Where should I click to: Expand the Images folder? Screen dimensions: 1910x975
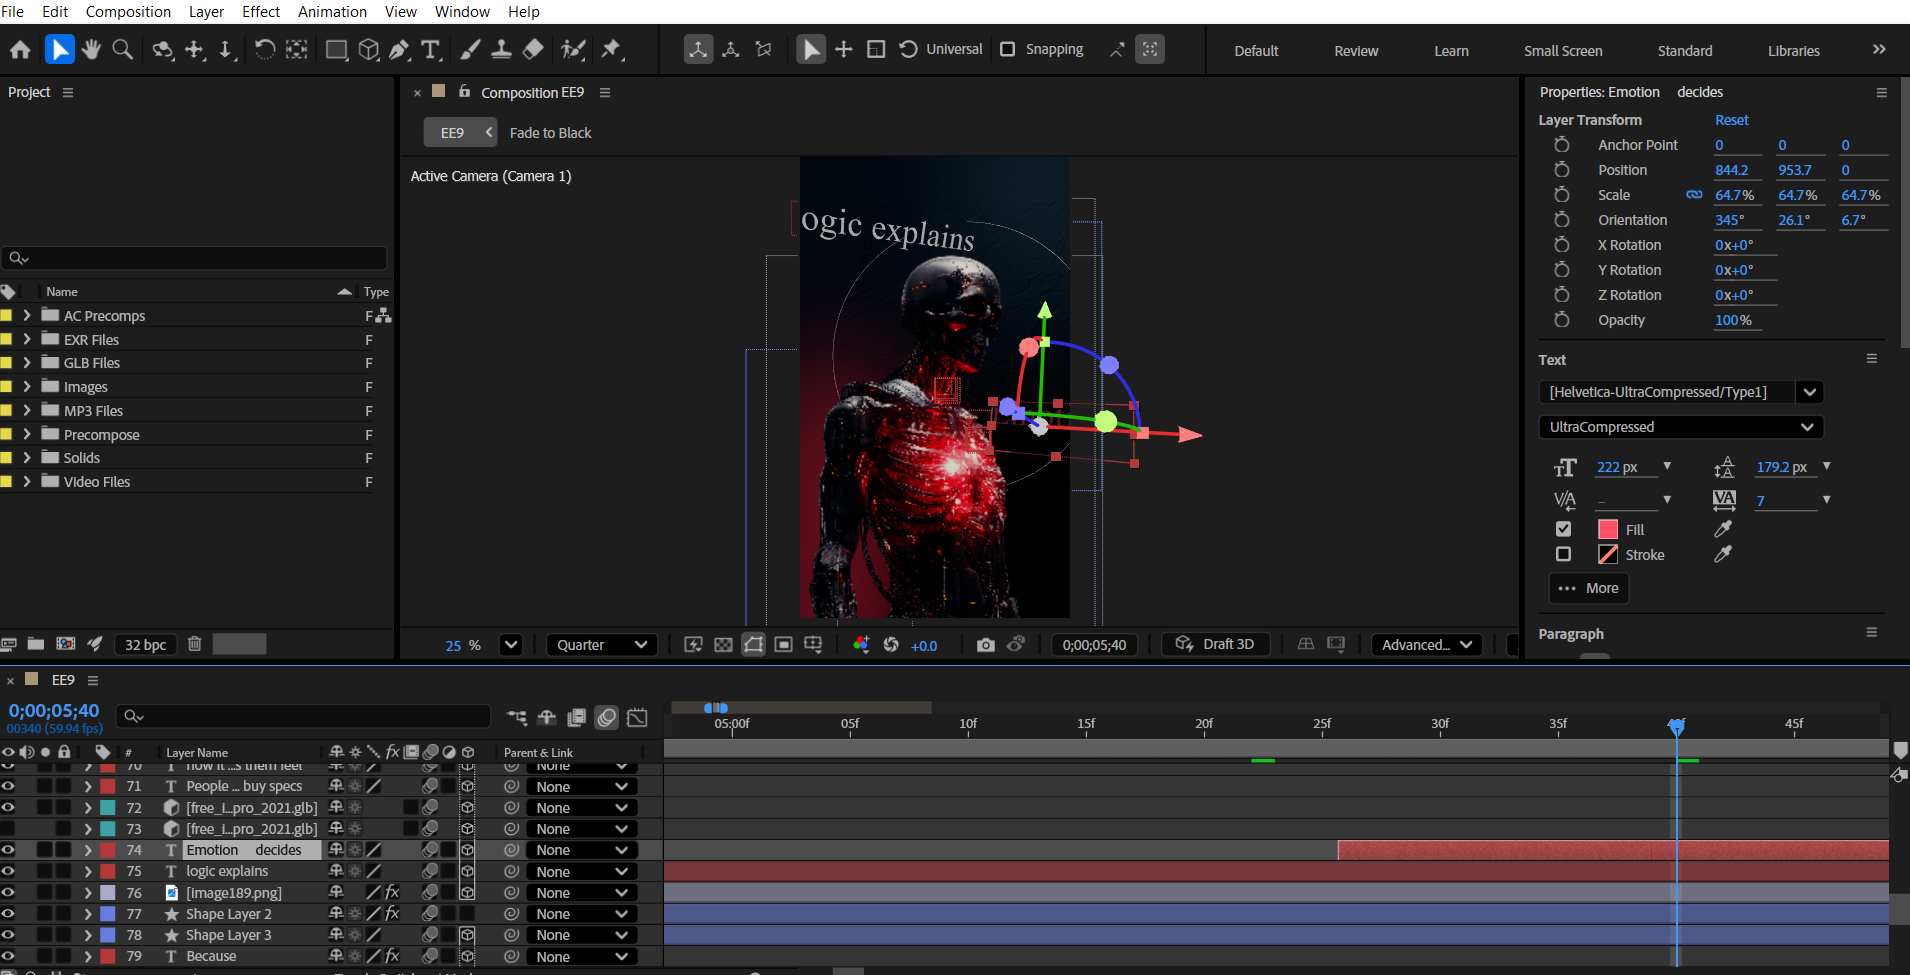27,387
